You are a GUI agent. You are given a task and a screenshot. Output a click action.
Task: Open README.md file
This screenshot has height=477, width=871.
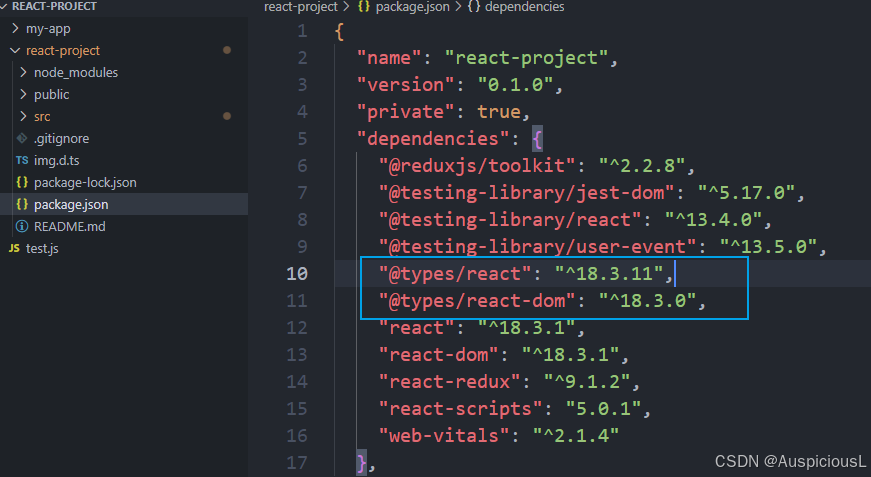click(69, 227)
